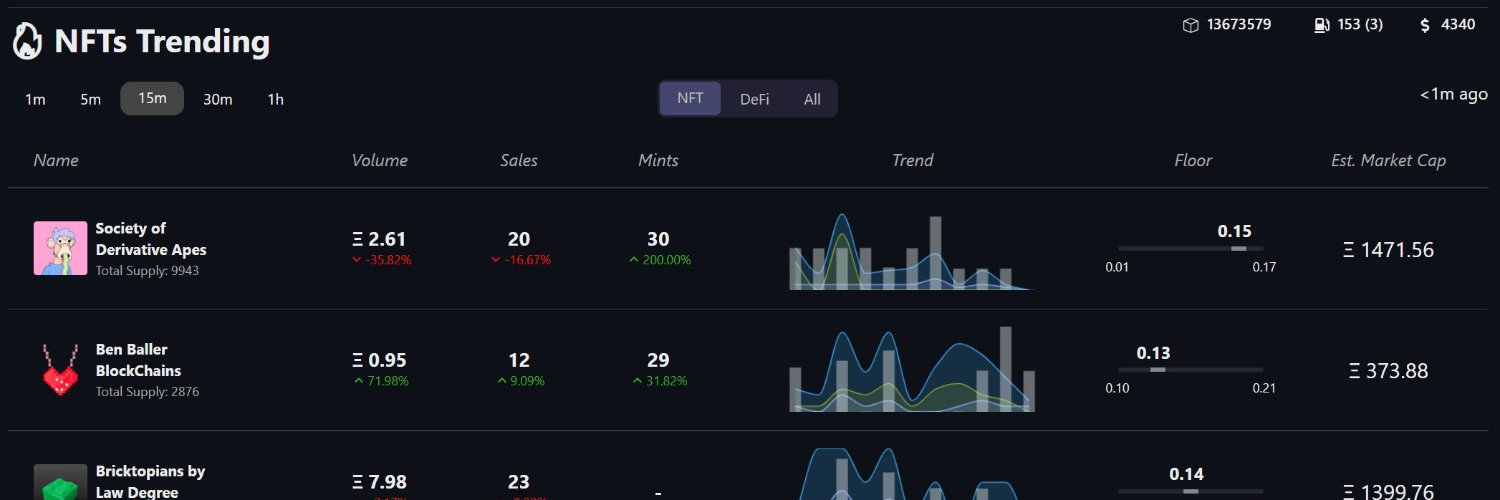Select the 15m time range
The image size is (1500, 500).
coord(152,98)
